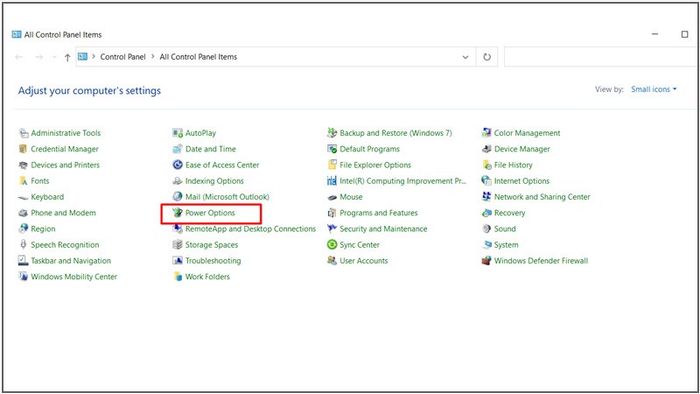Open the Troubleshooting icon

coord(178,261)
